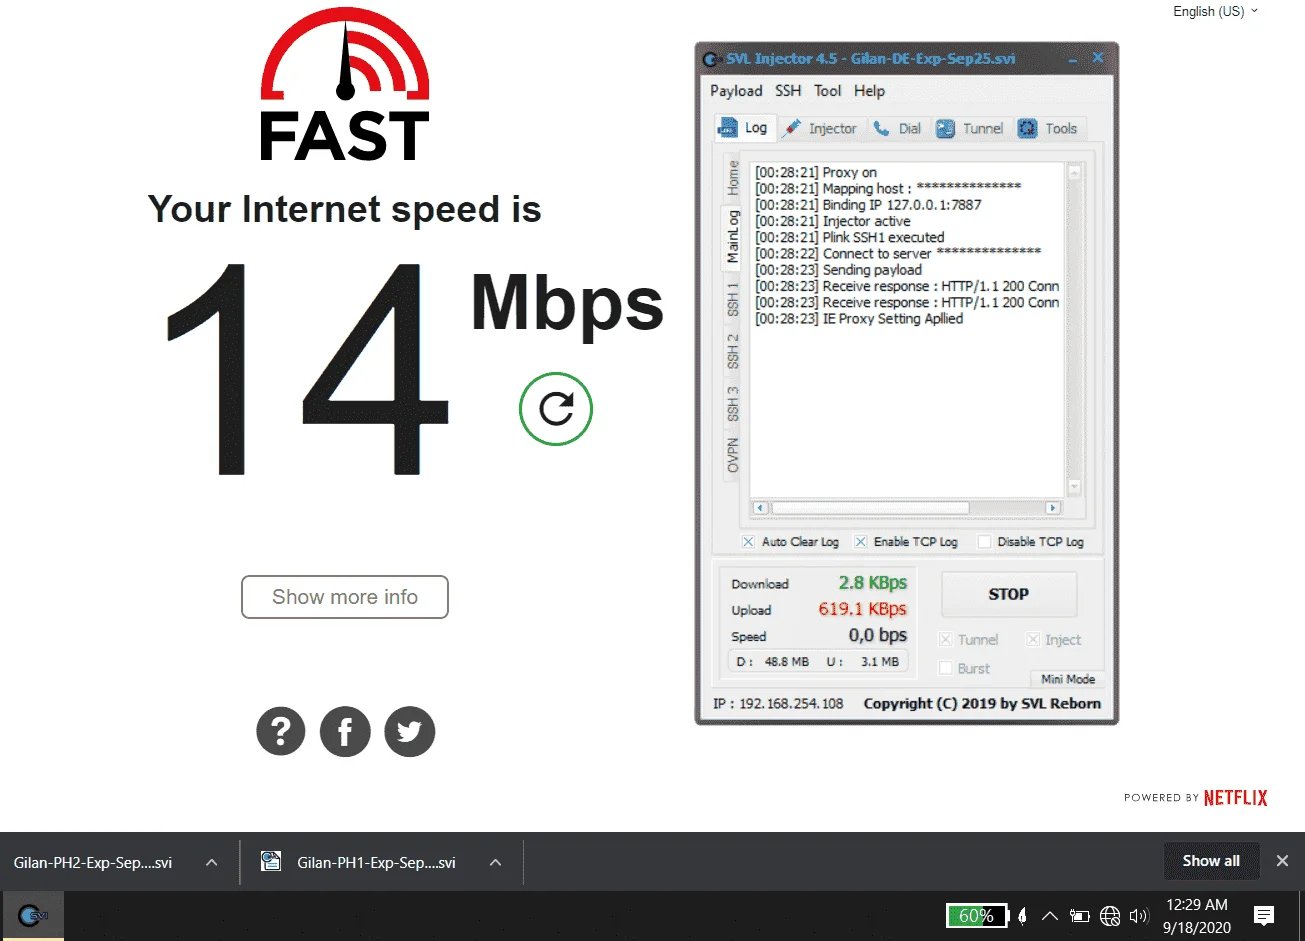The height and width of the screenshot is (941, 1305).
Task: Switch to the Injector tab
Action: pyautogui.click(x=820, y=128)
